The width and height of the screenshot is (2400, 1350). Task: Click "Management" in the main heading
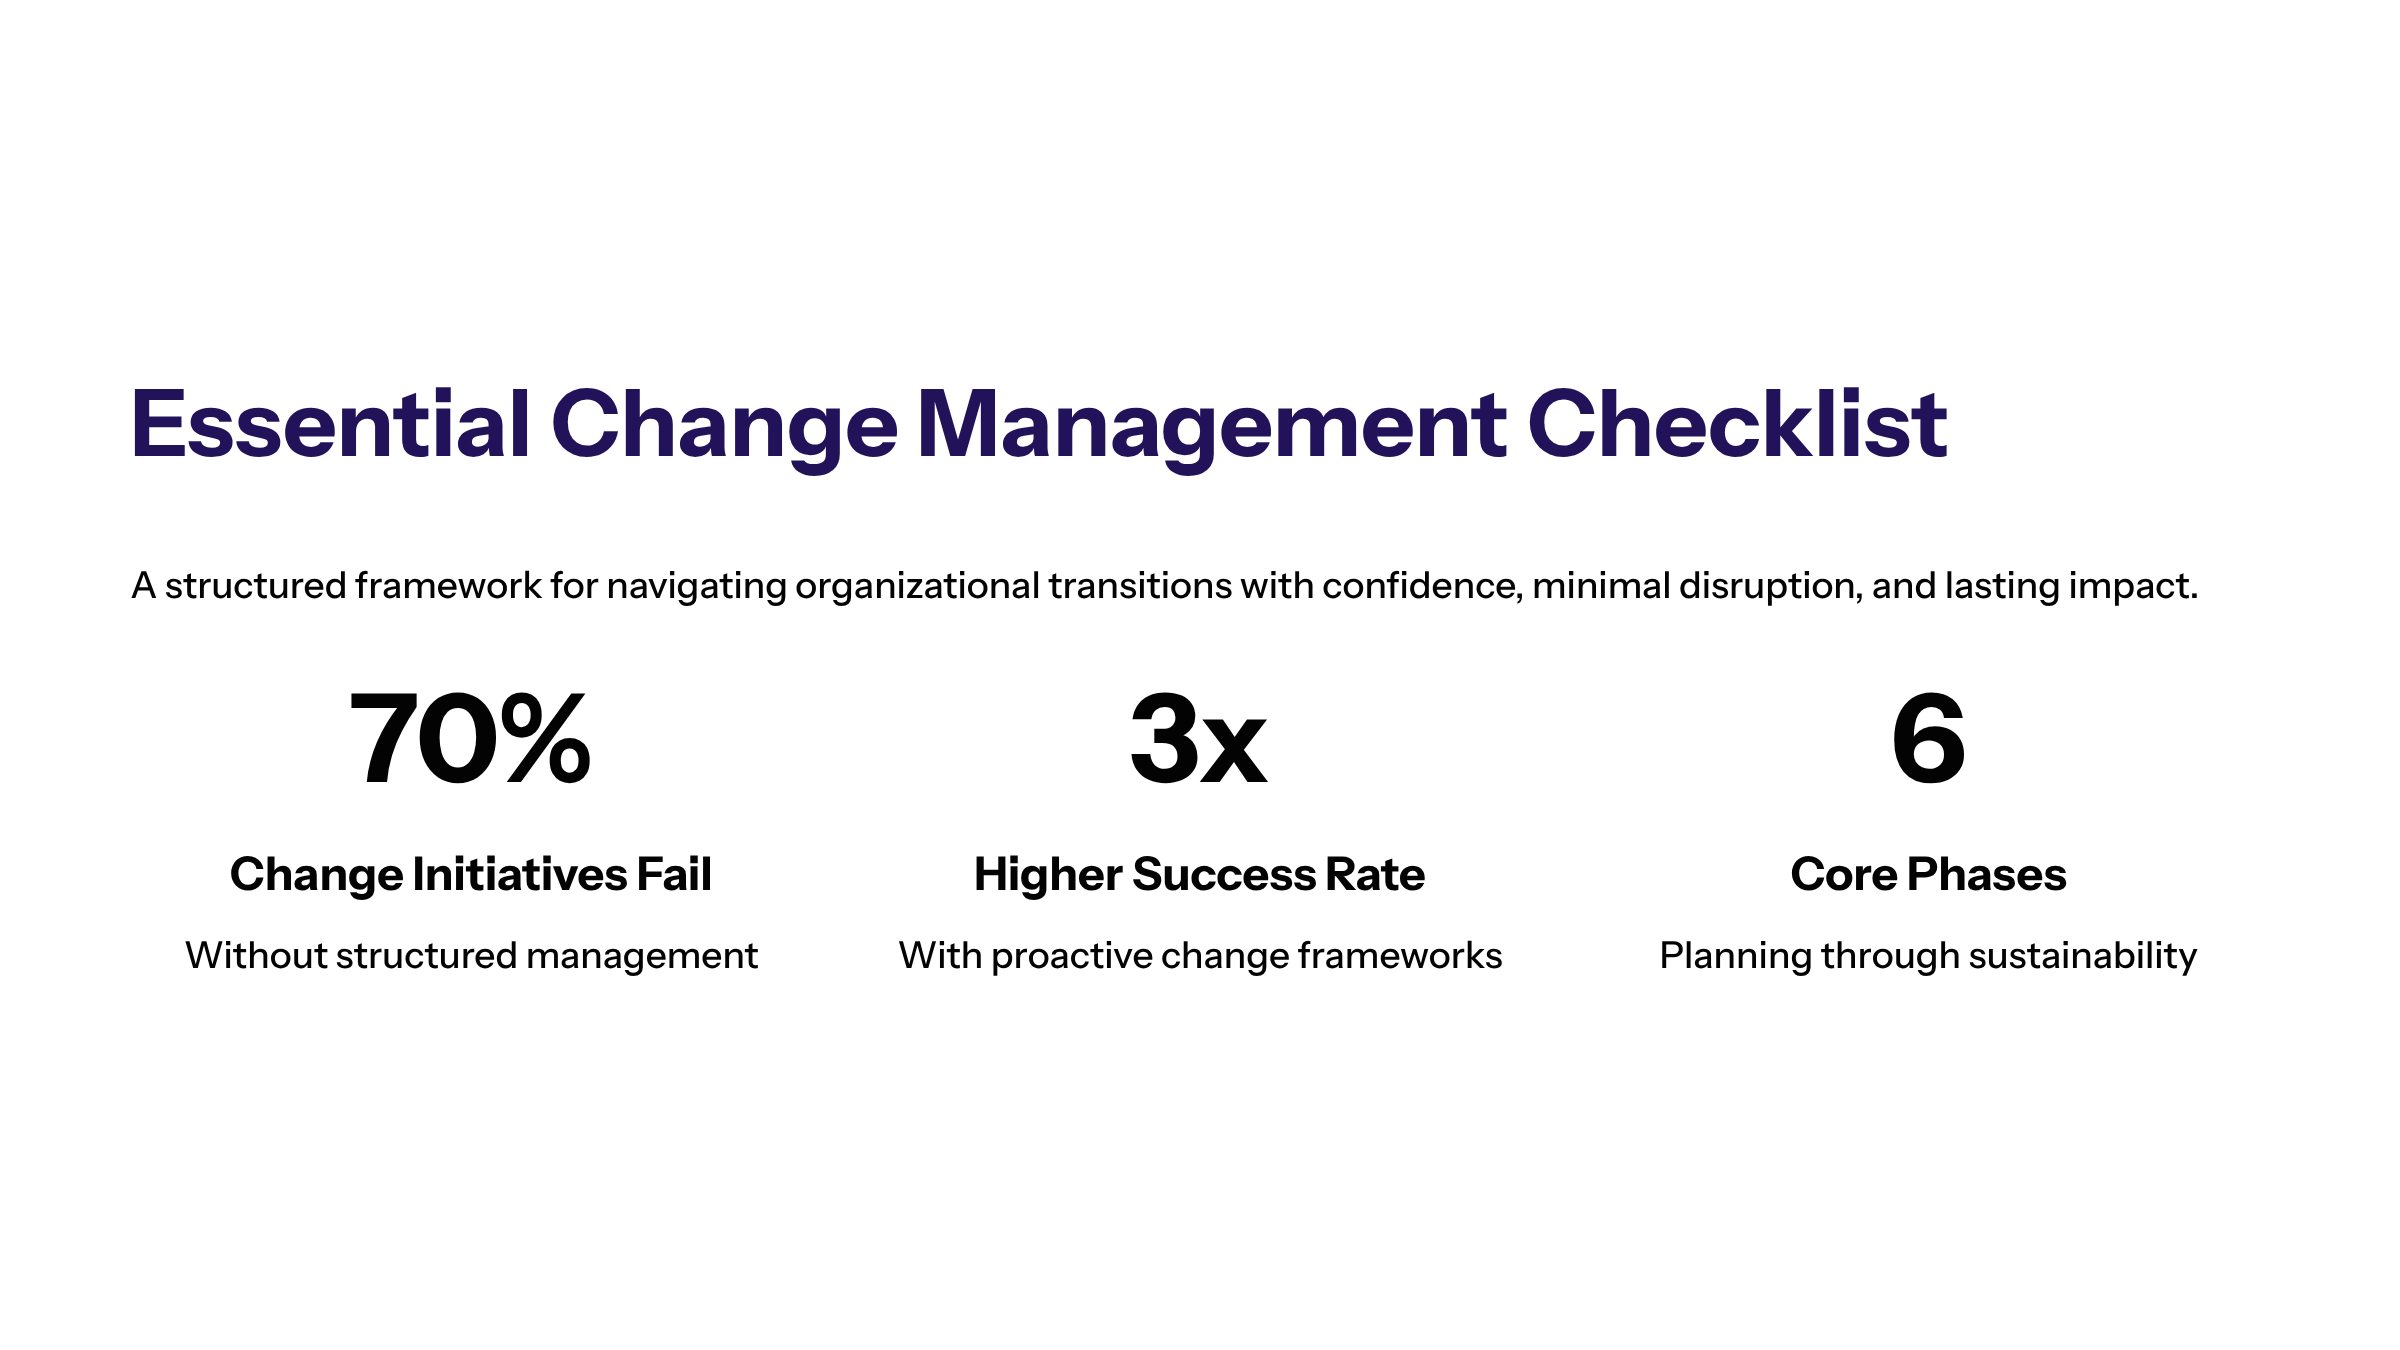coord(1210,425)
